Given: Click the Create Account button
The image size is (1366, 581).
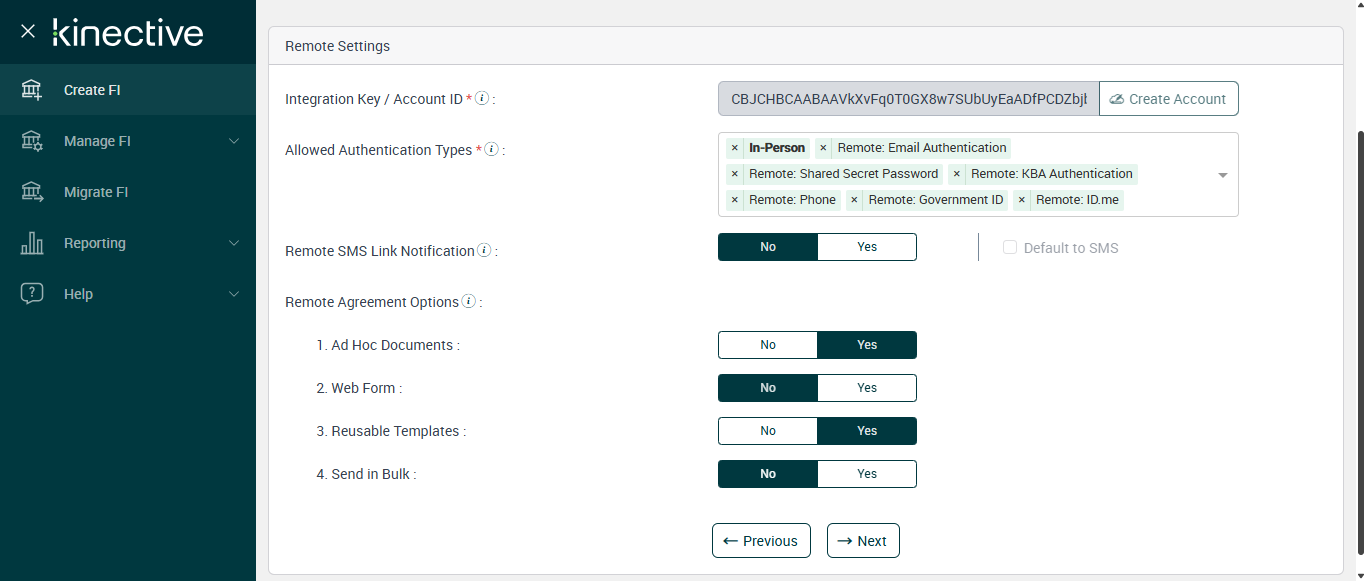Looking at the screenshot, I should tap(1168, 99).
